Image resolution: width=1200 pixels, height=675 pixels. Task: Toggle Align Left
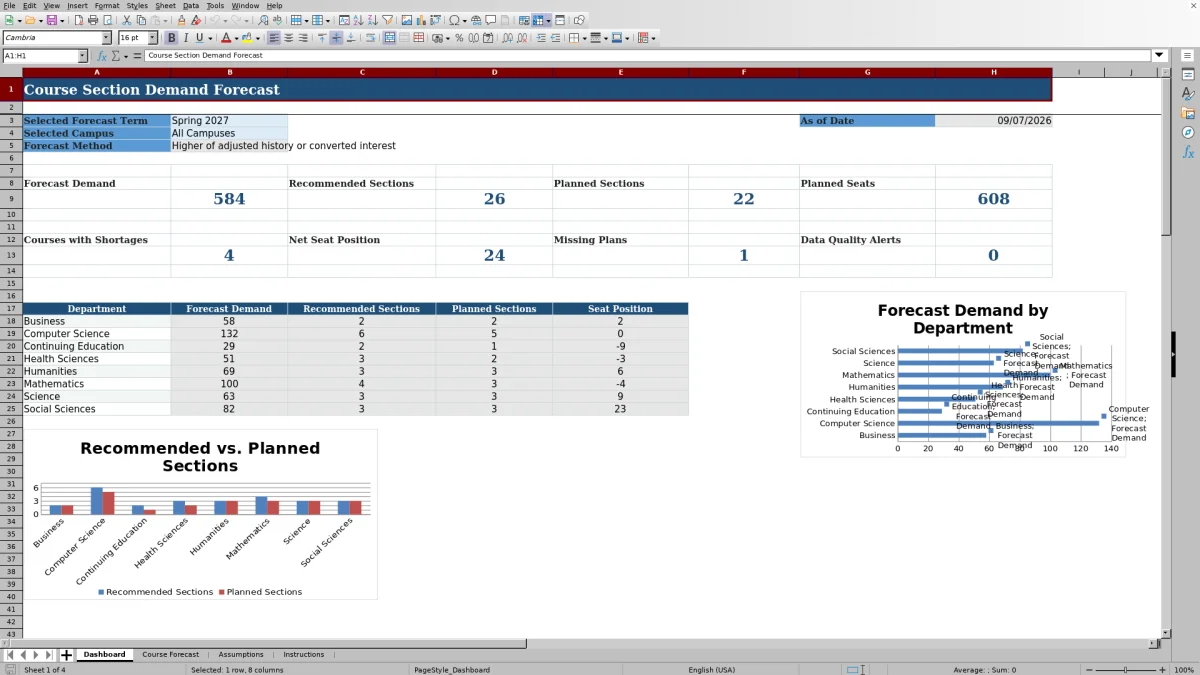[273, 38]
